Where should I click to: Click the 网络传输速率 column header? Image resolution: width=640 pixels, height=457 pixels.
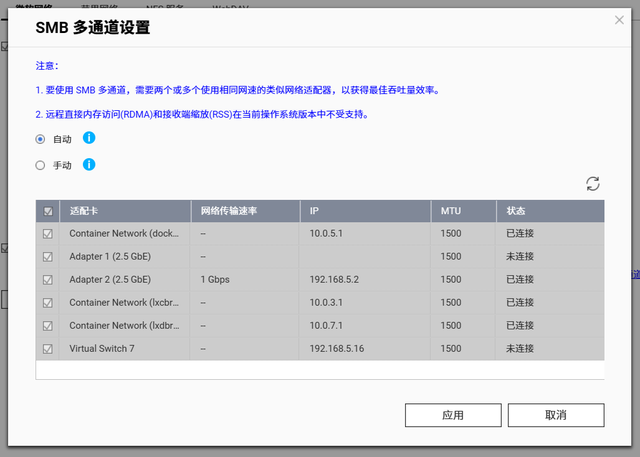click(x=229, y=211)
